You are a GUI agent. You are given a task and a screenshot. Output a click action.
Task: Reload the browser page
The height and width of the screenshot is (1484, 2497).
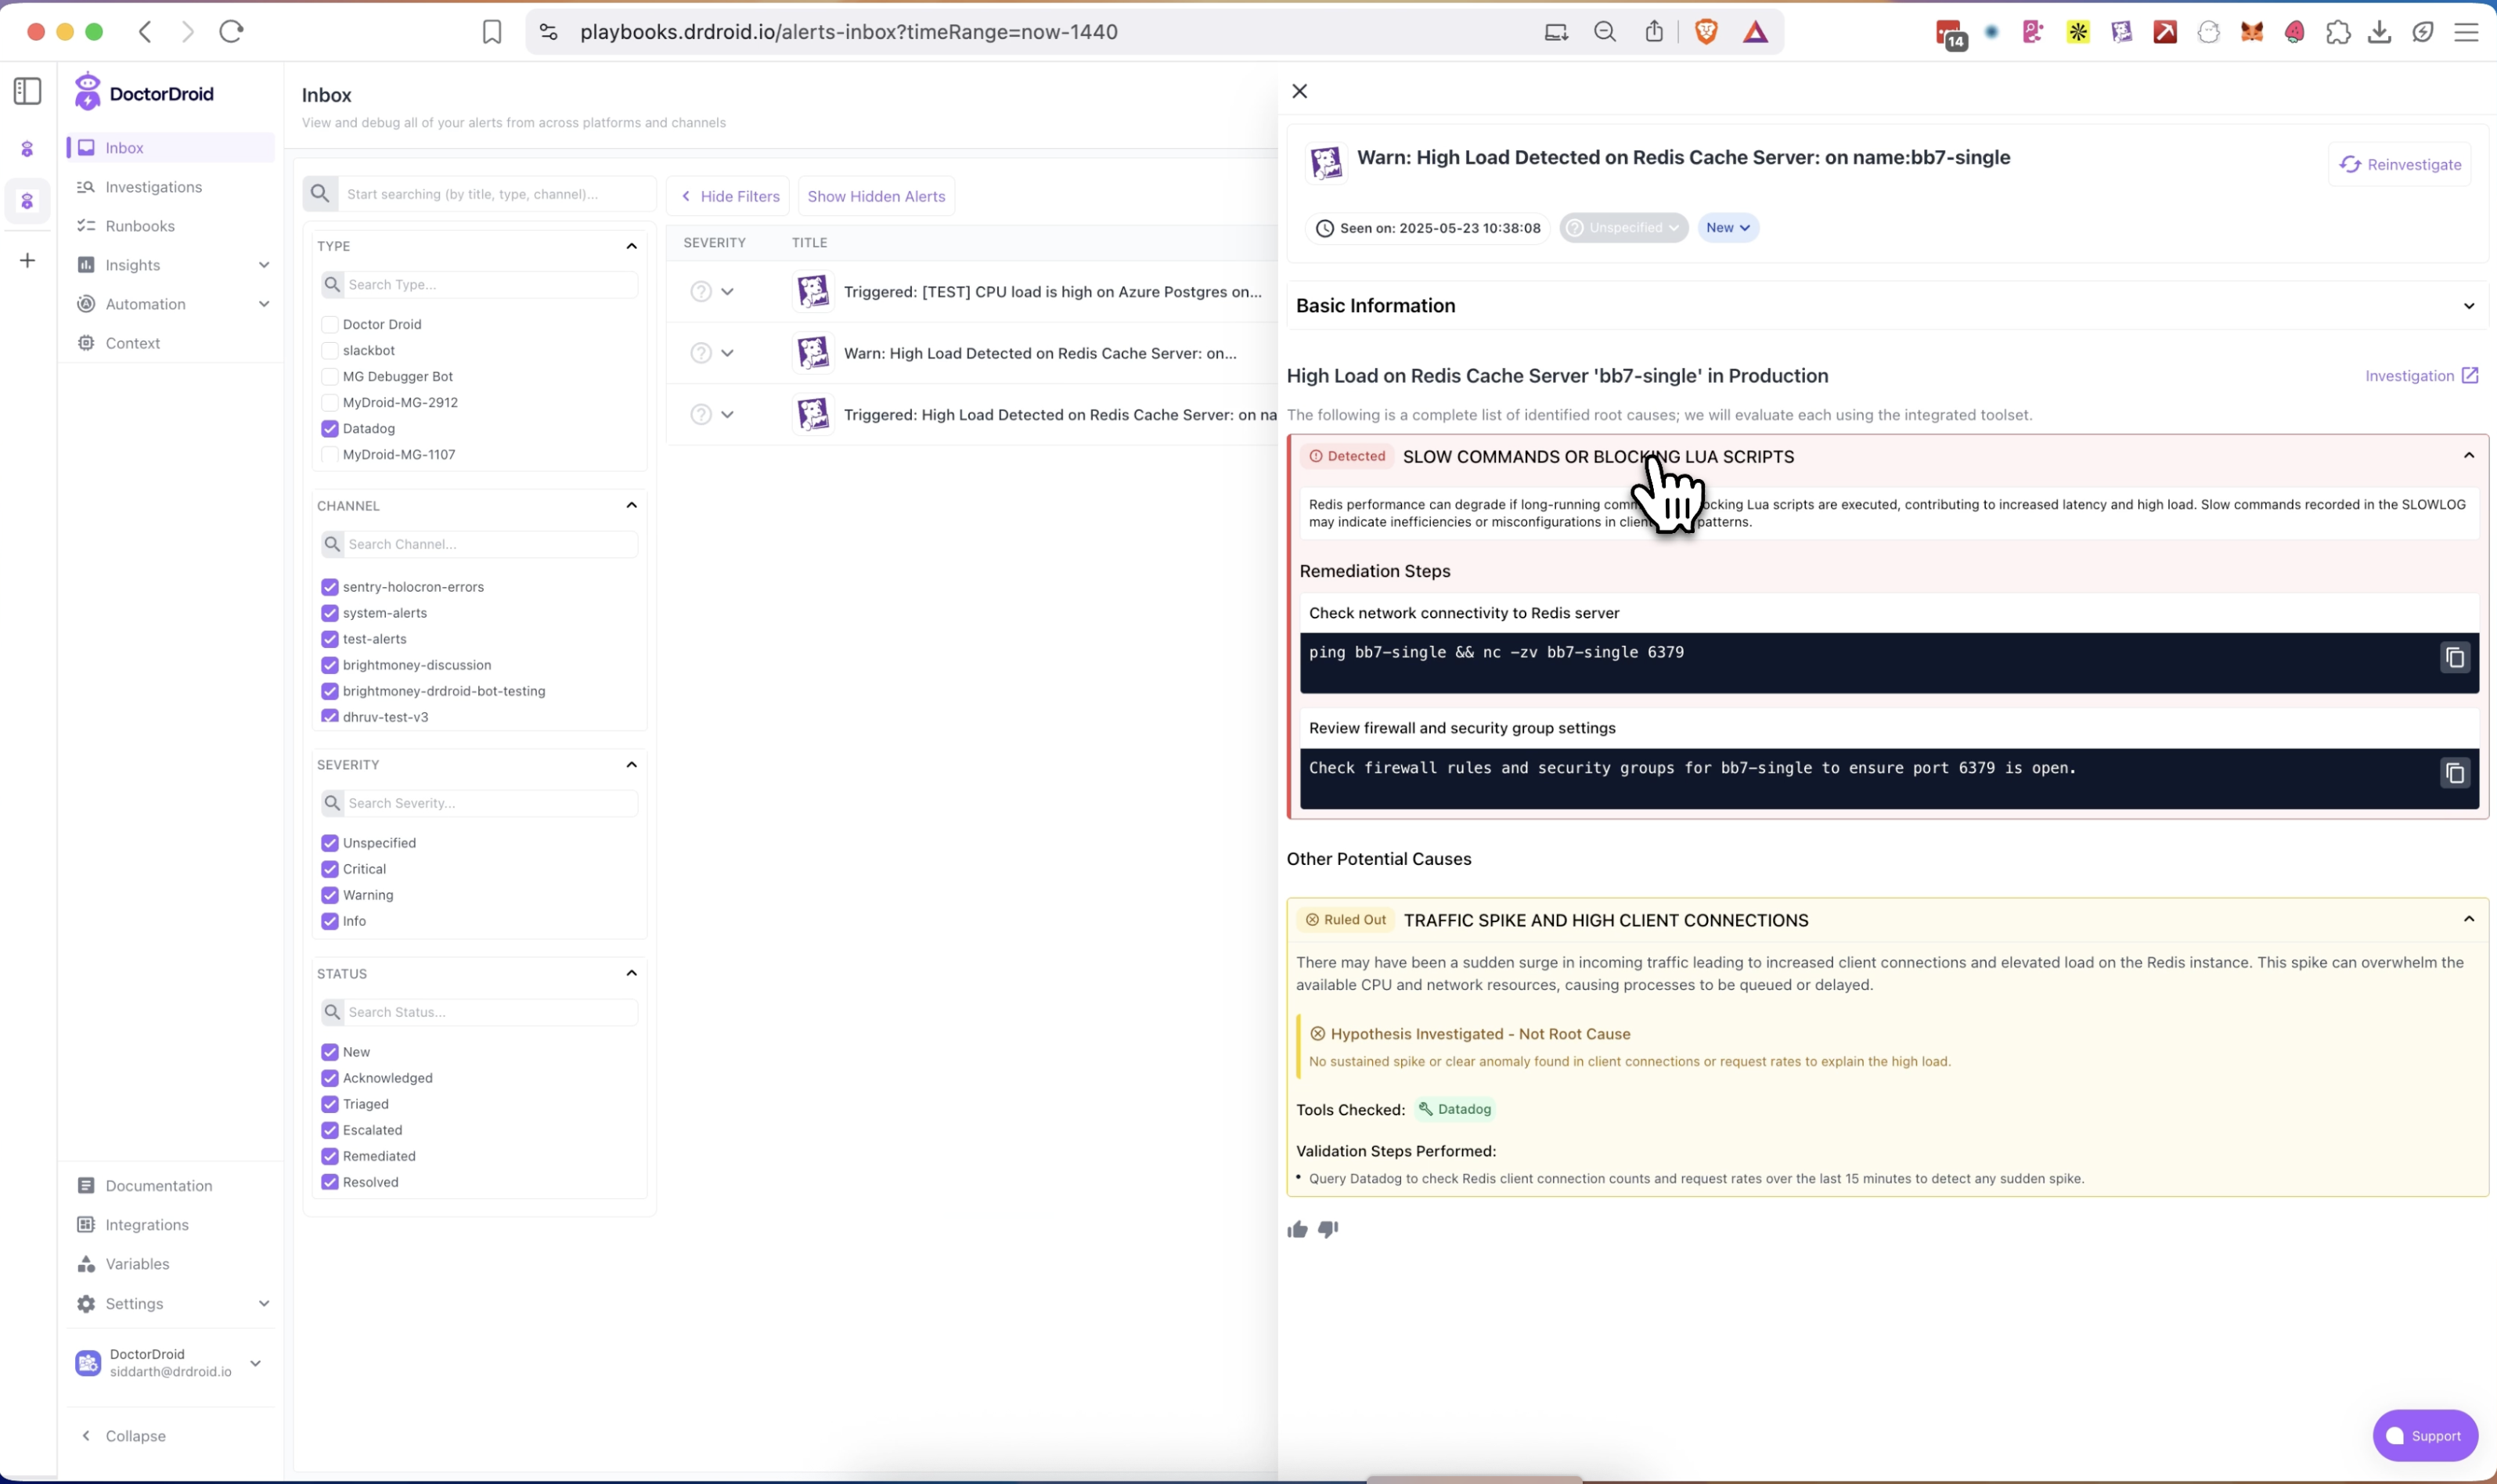(x=231, y=32)
